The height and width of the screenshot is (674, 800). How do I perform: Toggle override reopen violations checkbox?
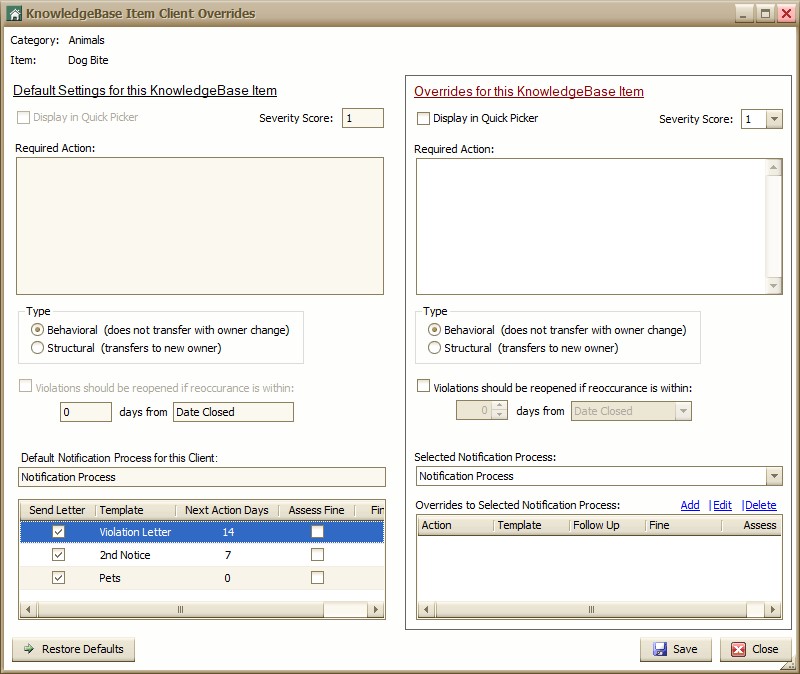[423, 386]
